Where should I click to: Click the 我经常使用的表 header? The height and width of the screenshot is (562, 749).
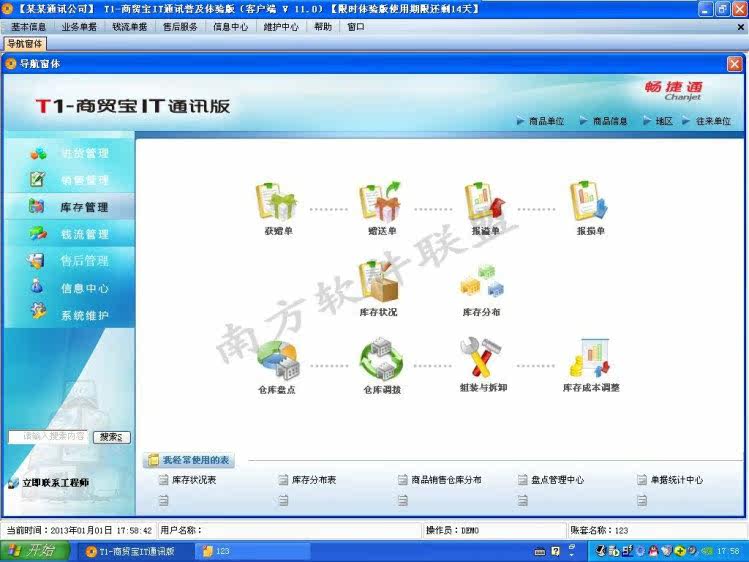coord(189,460)
